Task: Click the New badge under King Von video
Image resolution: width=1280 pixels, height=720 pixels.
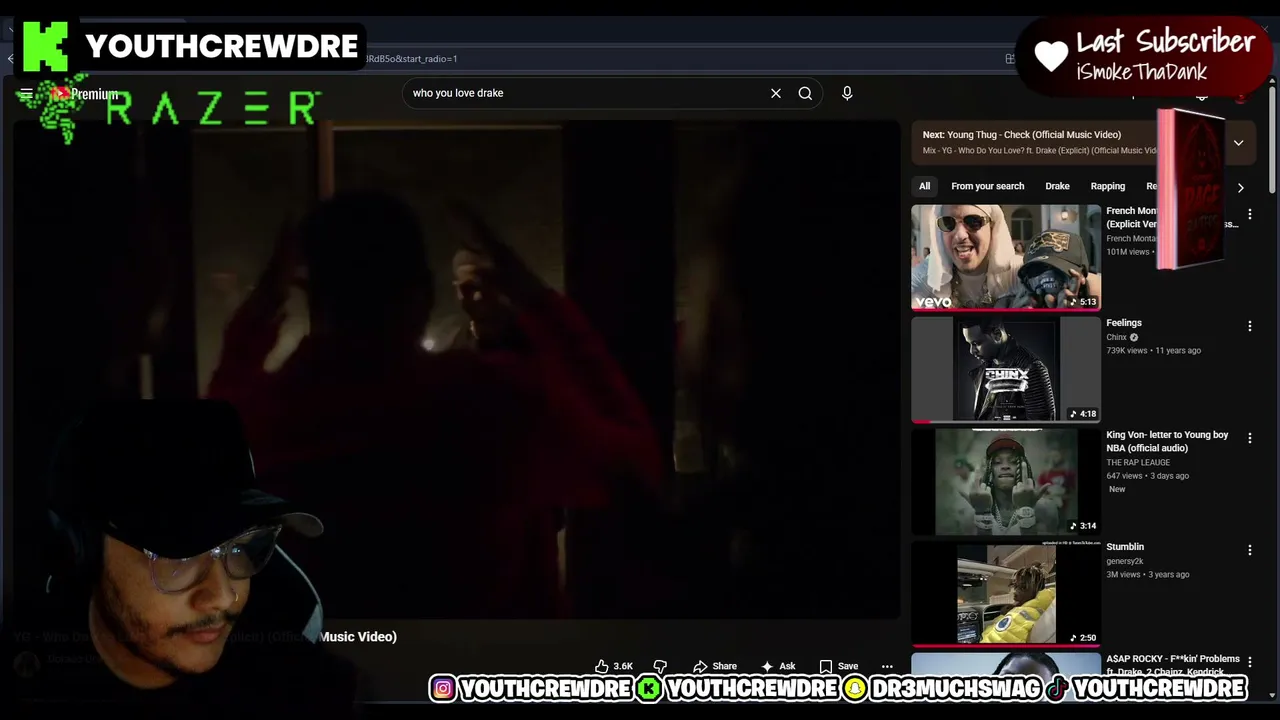Action: coord(1117,489)
